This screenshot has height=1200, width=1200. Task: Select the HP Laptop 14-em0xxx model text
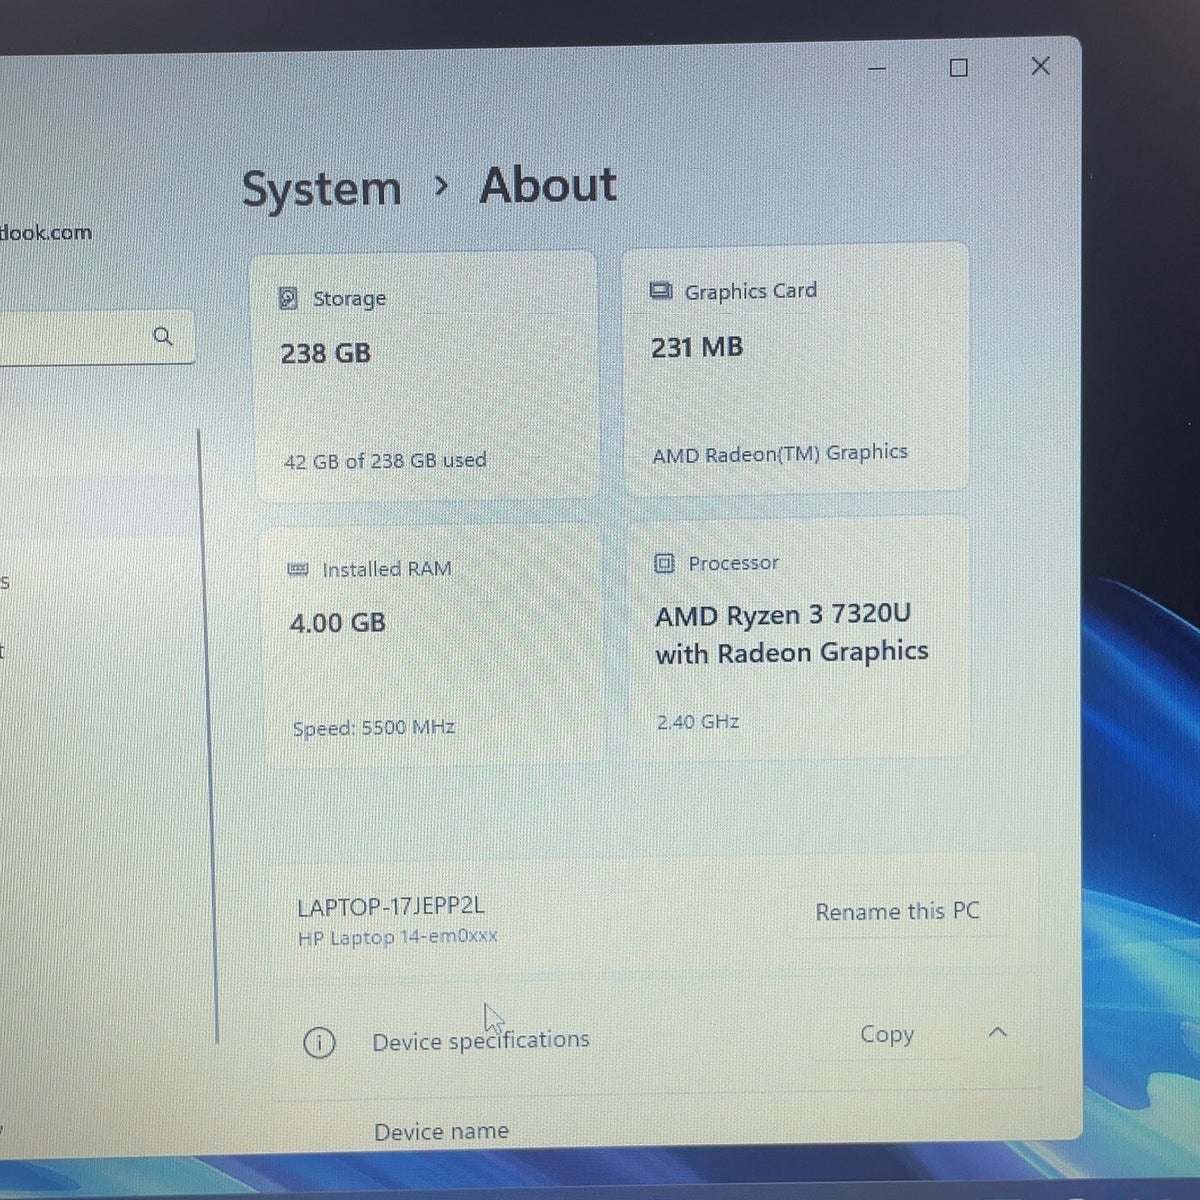[x=397, y=937]
